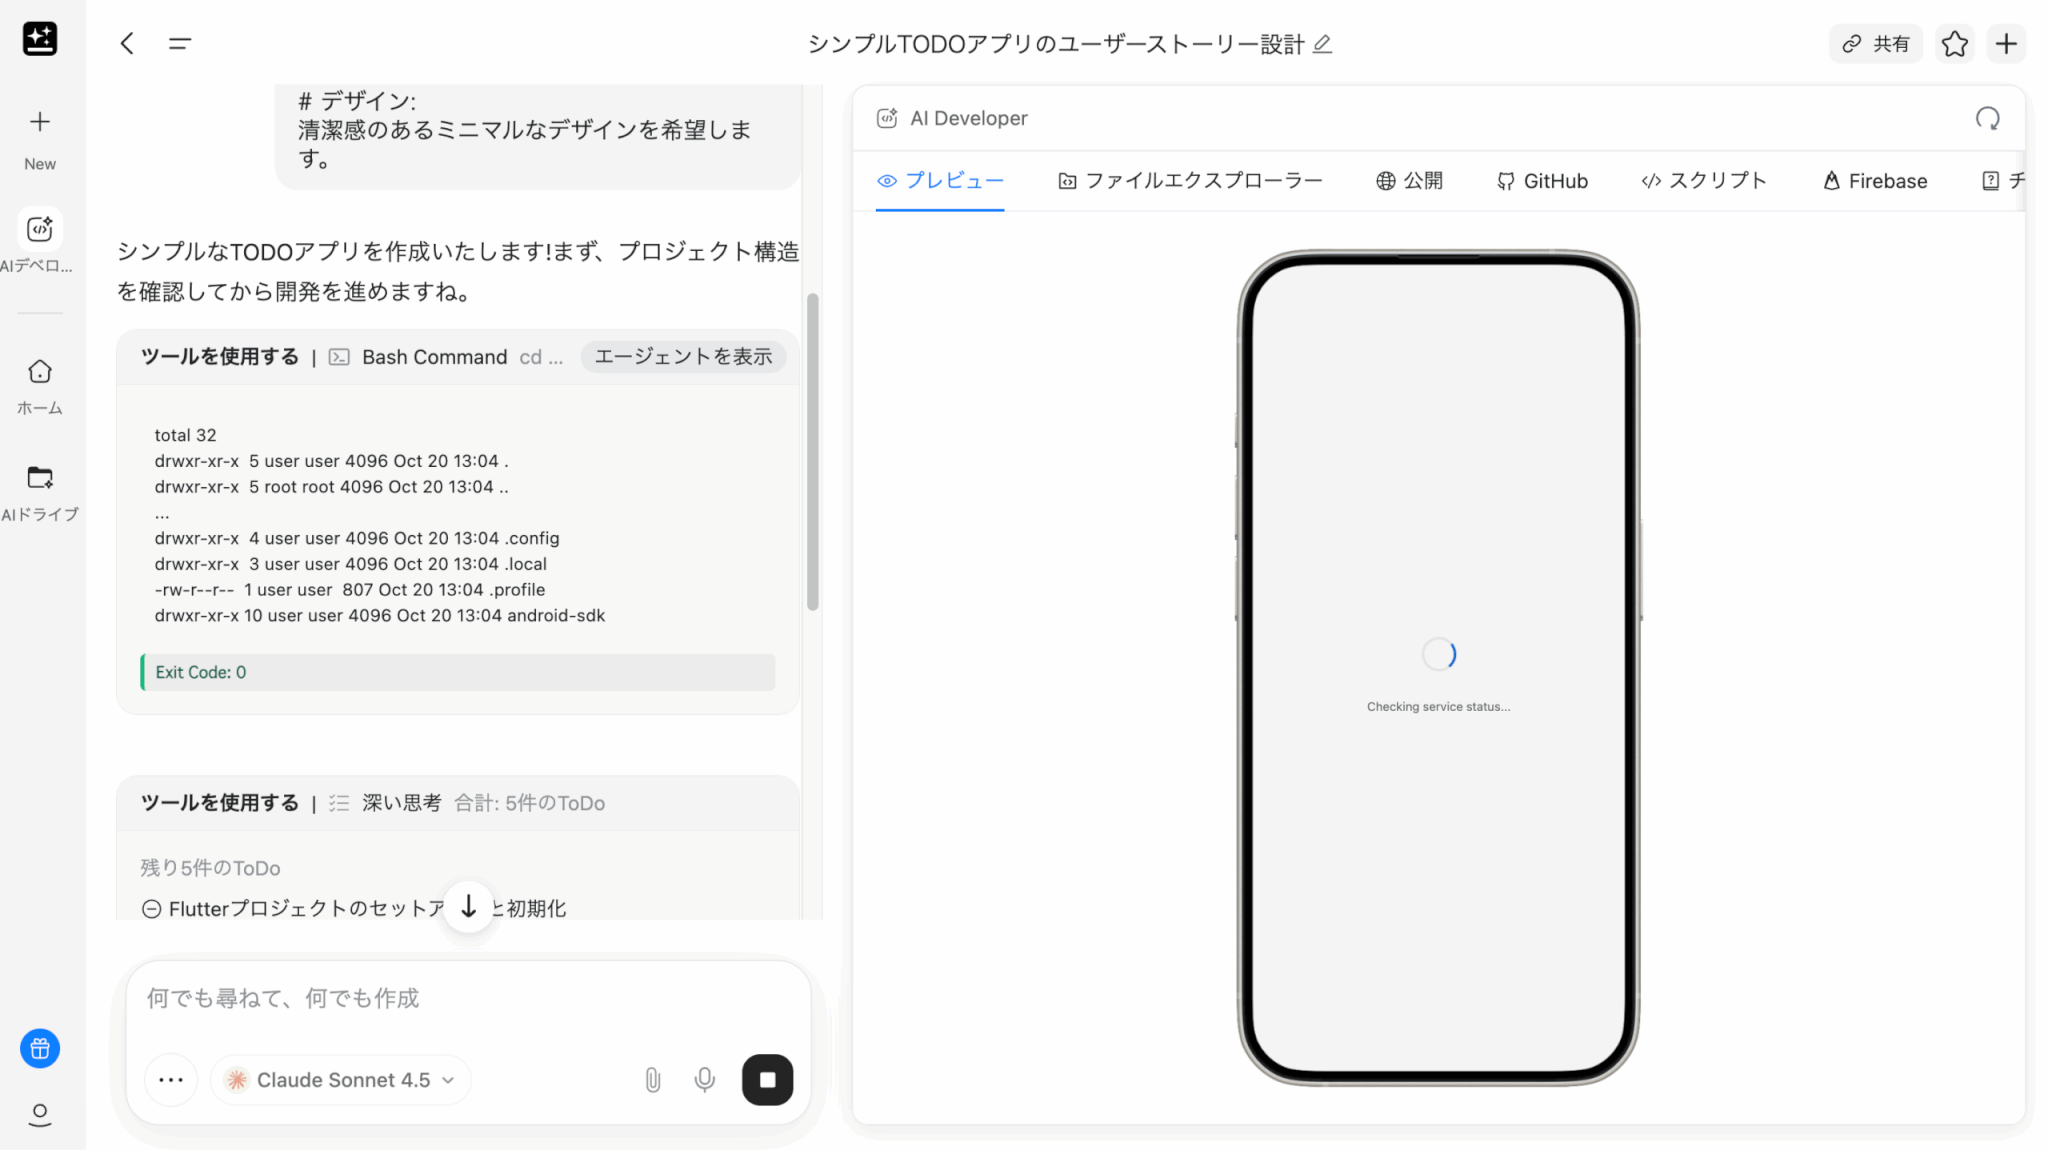
Task: Open the Claude Sonnet 4.5 model dropdown
Action: point(341,1080)
